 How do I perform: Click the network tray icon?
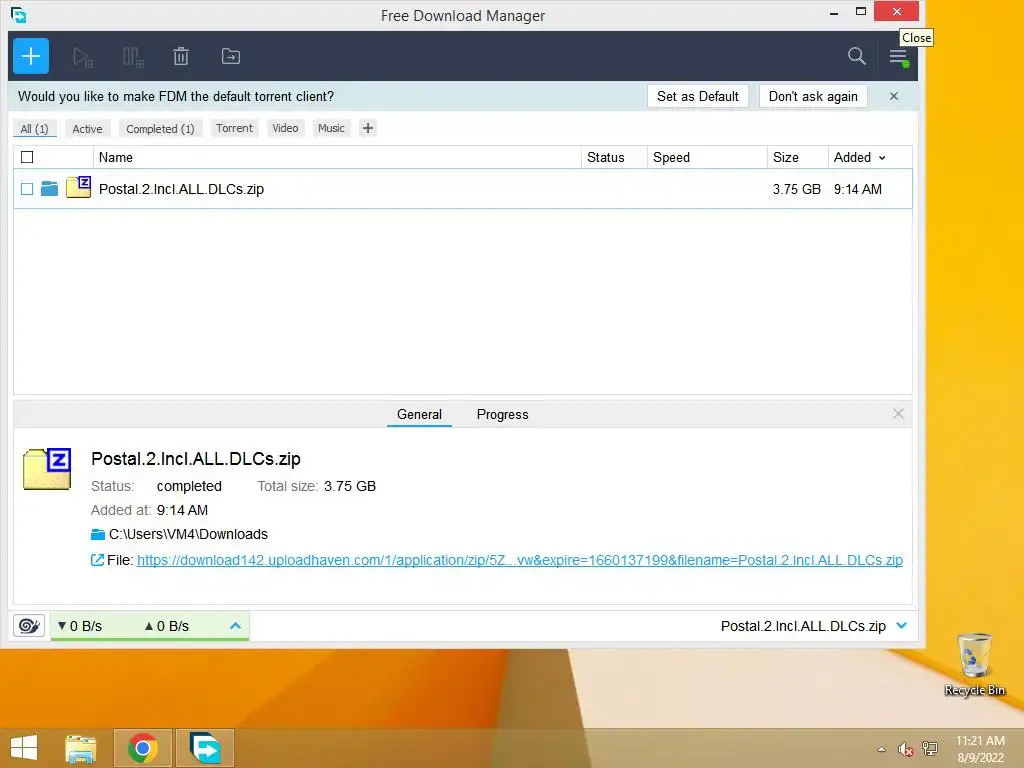[x=930, y=748]
